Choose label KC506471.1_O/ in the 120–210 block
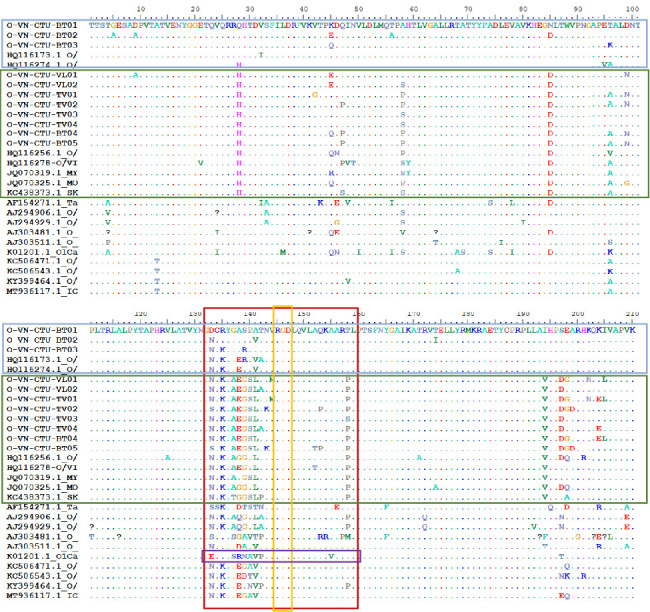The height and width of the screenshot is (612, 650). (x=42, y=566)
